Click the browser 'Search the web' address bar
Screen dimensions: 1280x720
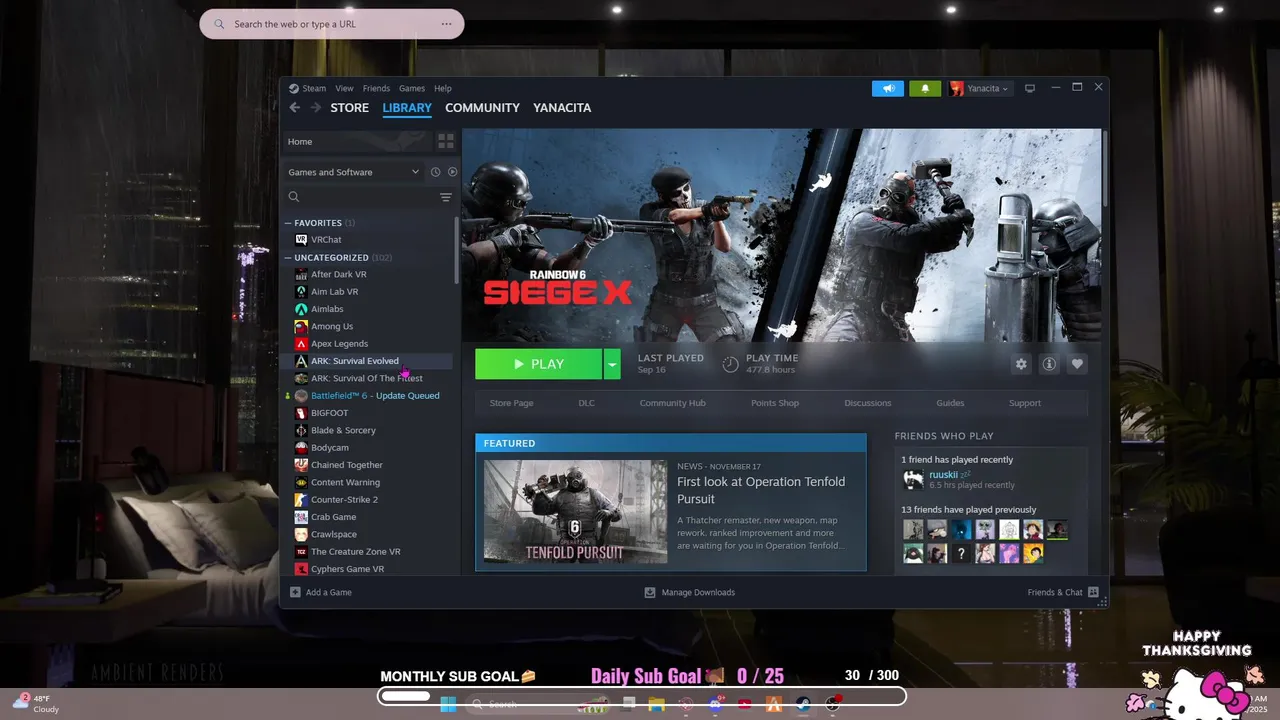(332, 24)
